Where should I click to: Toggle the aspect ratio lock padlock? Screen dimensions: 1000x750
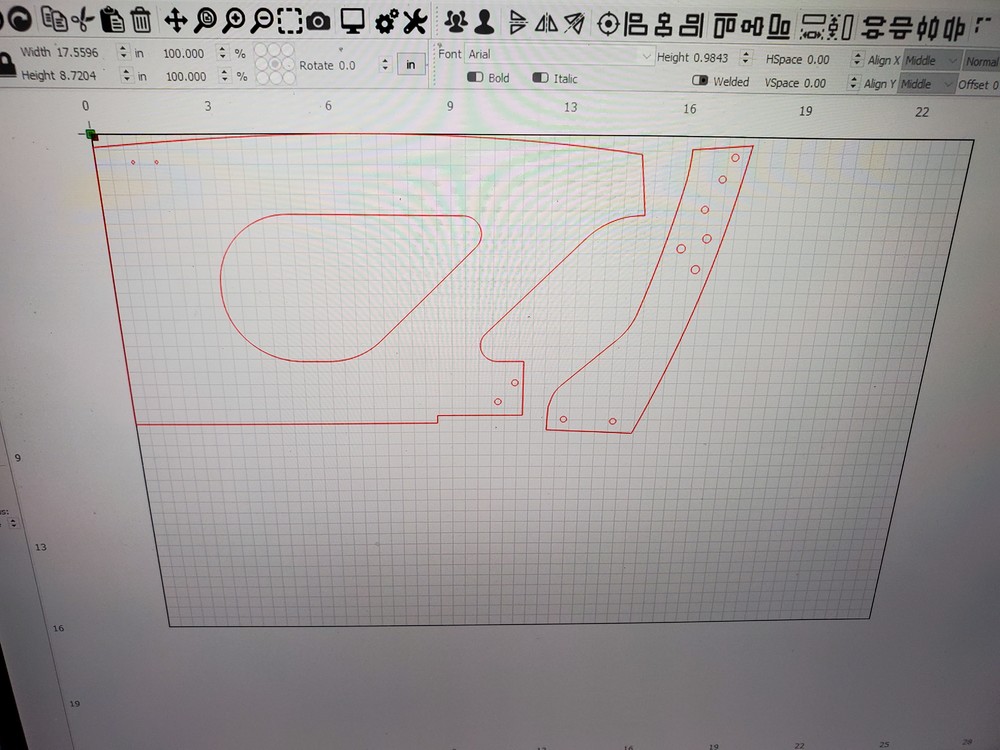pyautogui.click(x=6, y=64)
